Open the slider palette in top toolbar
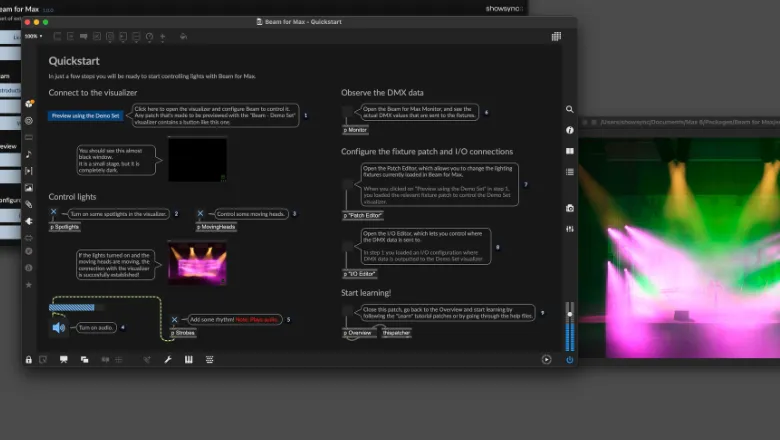780x440 pixels. point(136,36)
